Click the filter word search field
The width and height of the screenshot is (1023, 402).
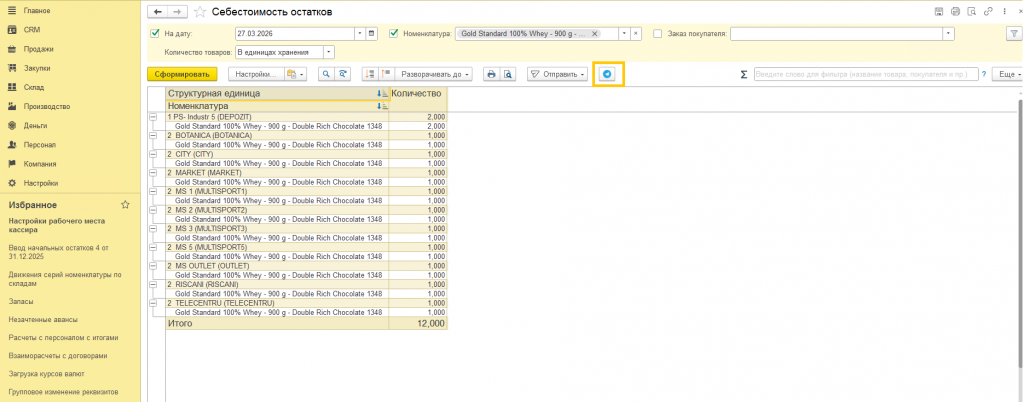pyautogui.click(x=866, y=74)
